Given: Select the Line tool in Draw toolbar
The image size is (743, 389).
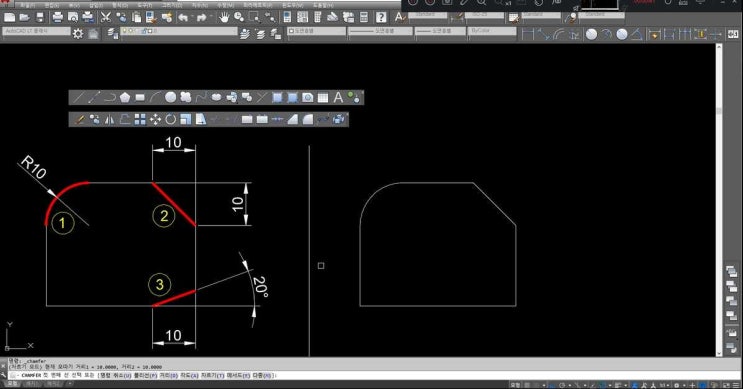Looking at the screenshot, I should (79, 98).
